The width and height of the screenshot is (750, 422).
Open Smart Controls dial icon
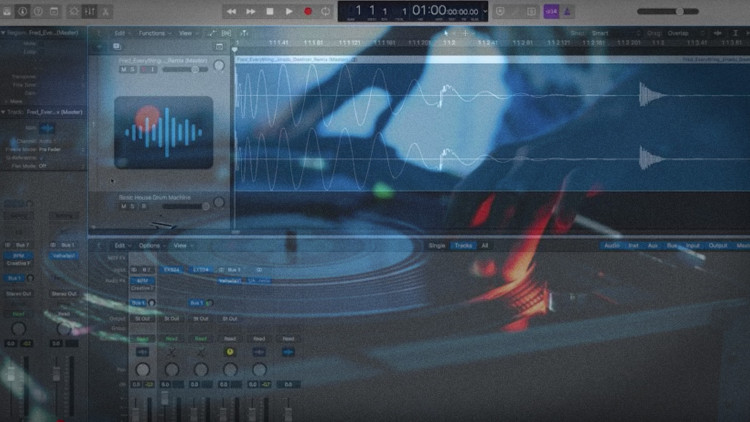[74, 11]
